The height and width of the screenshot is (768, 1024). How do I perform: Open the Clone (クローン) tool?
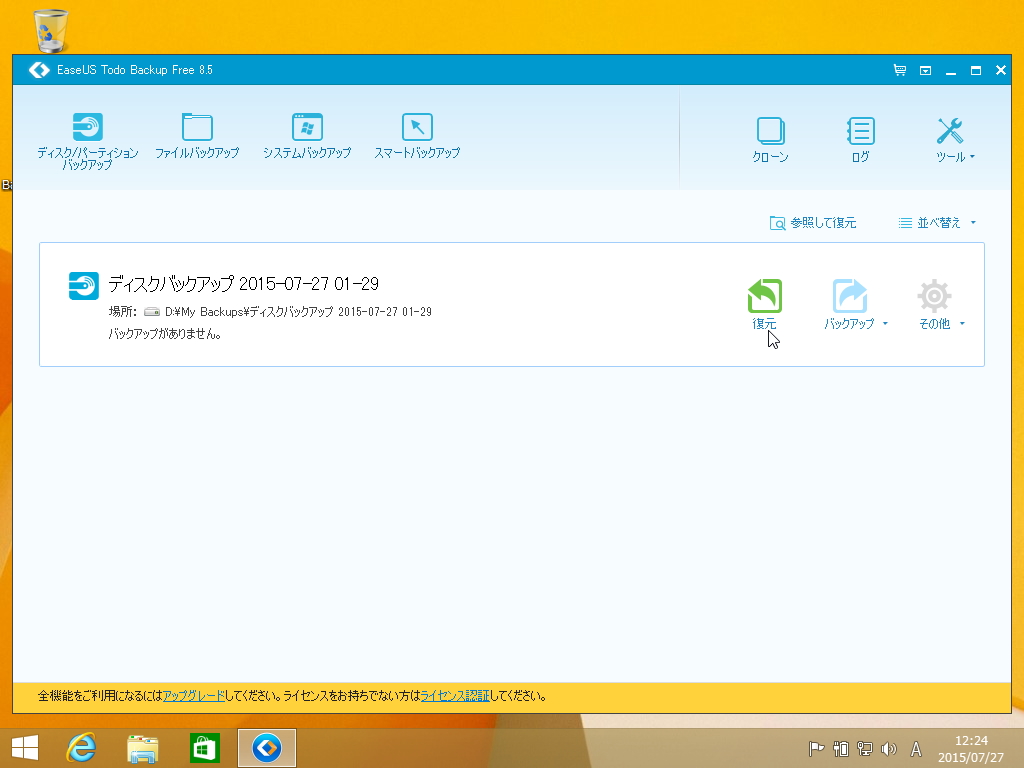[771, 140]
